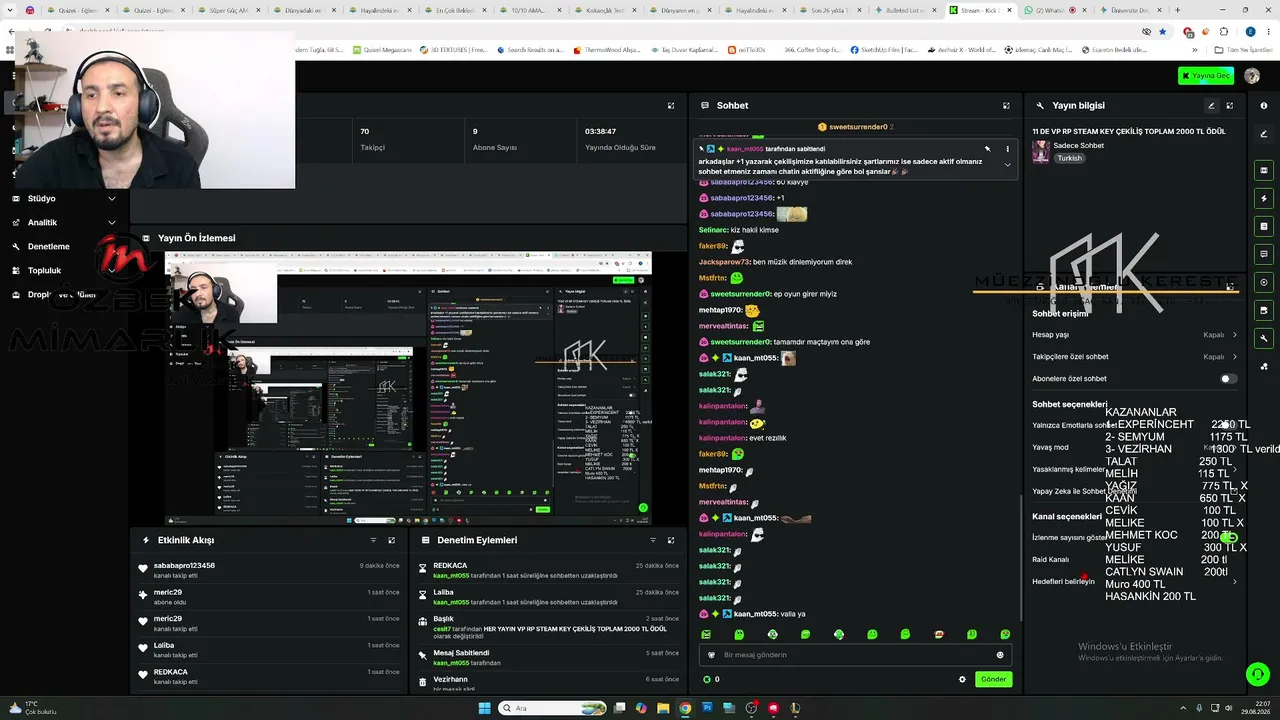Click the 03:38:47 stream duration
The height and width of the screenshot is (720, 1280).
tap(600, 131)
